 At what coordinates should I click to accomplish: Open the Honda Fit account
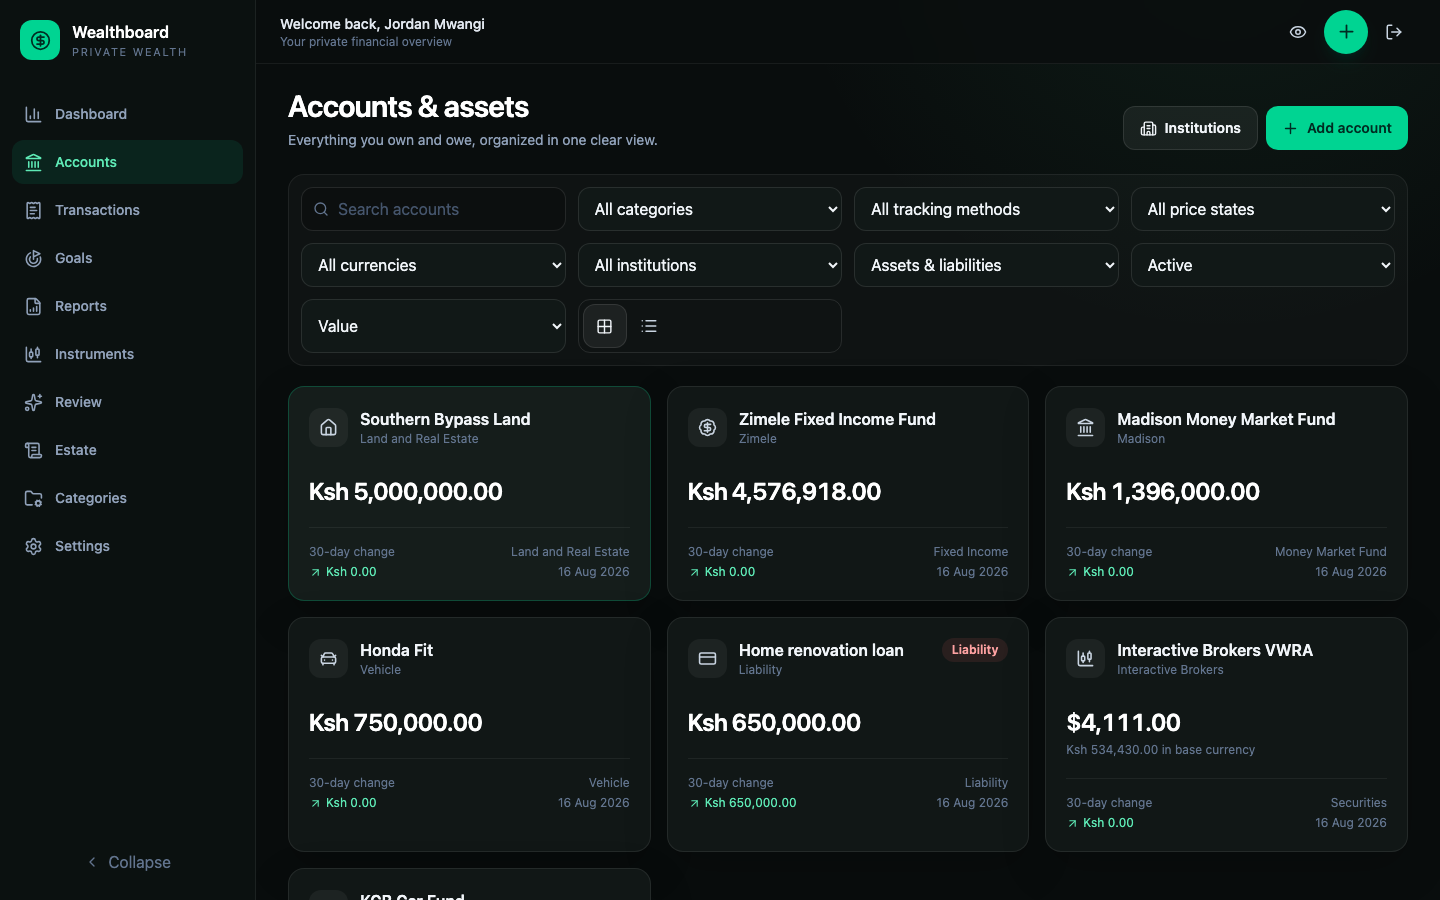tap(469, 735)
